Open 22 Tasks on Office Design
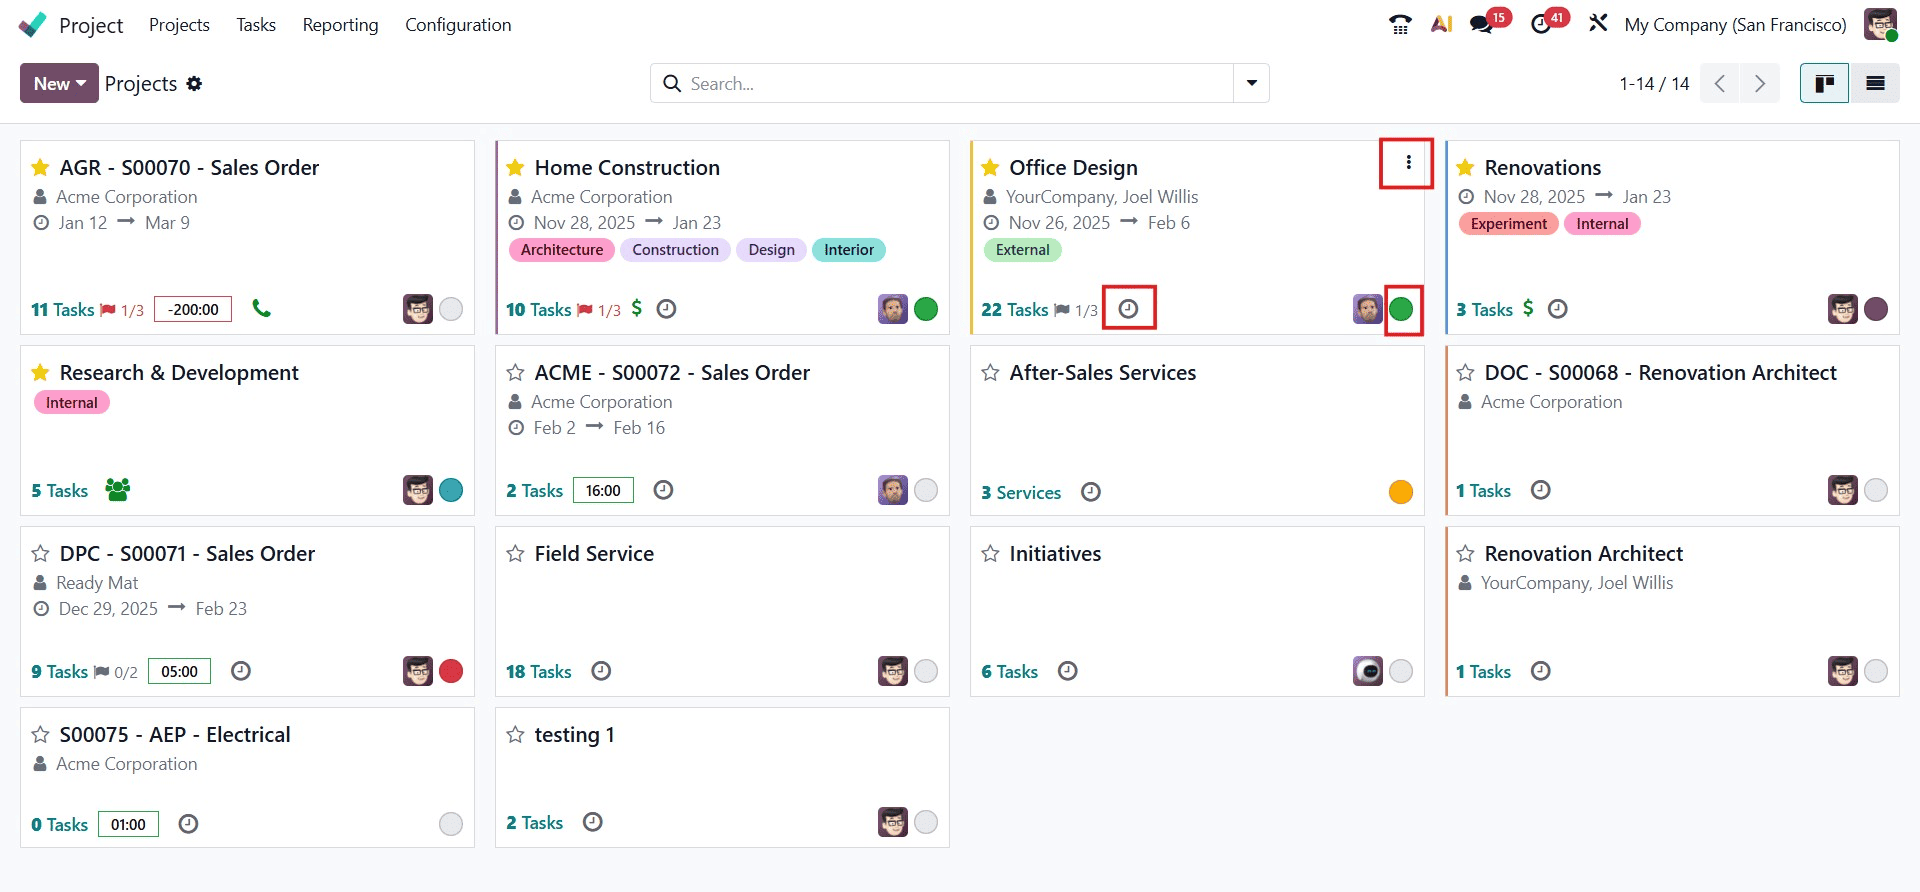This screenshot has height=892, width=1920. click(x=1014, y=309)
